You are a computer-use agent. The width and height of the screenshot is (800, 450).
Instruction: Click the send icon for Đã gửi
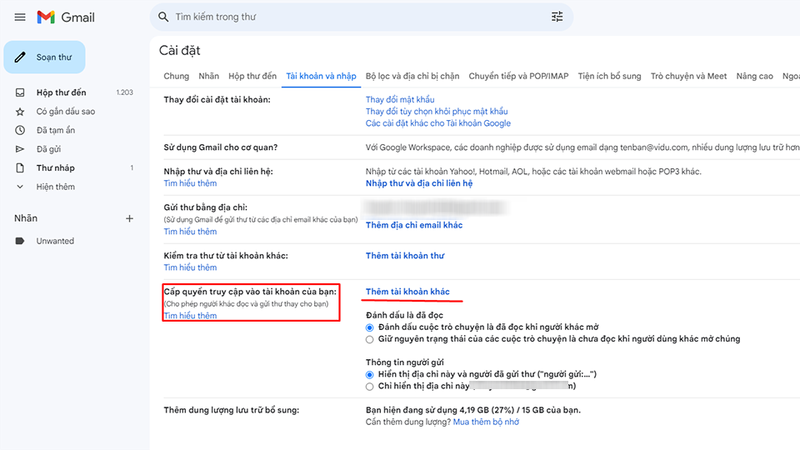[20, 149]
